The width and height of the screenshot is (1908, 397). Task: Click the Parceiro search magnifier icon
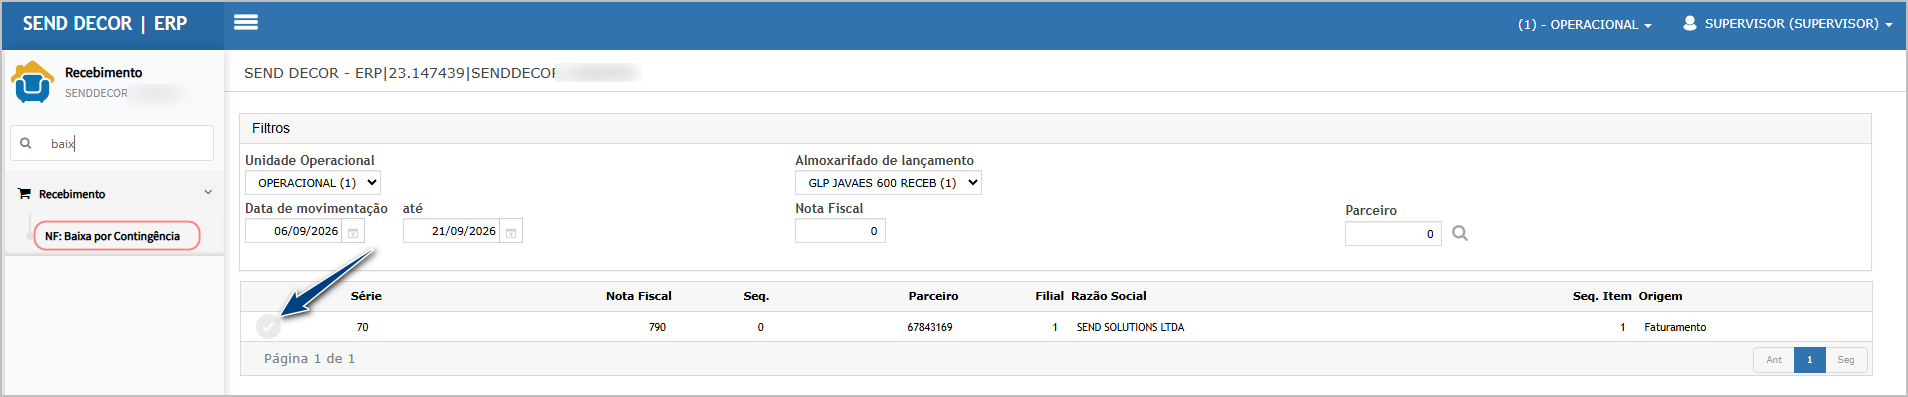click(x=1460, y=233)
